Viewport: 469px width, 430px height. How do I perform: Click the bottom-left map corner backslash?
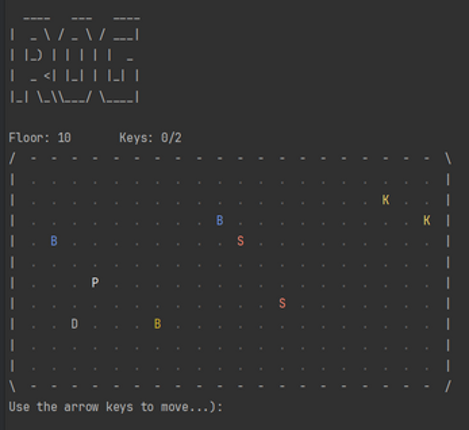click(12, 386)
